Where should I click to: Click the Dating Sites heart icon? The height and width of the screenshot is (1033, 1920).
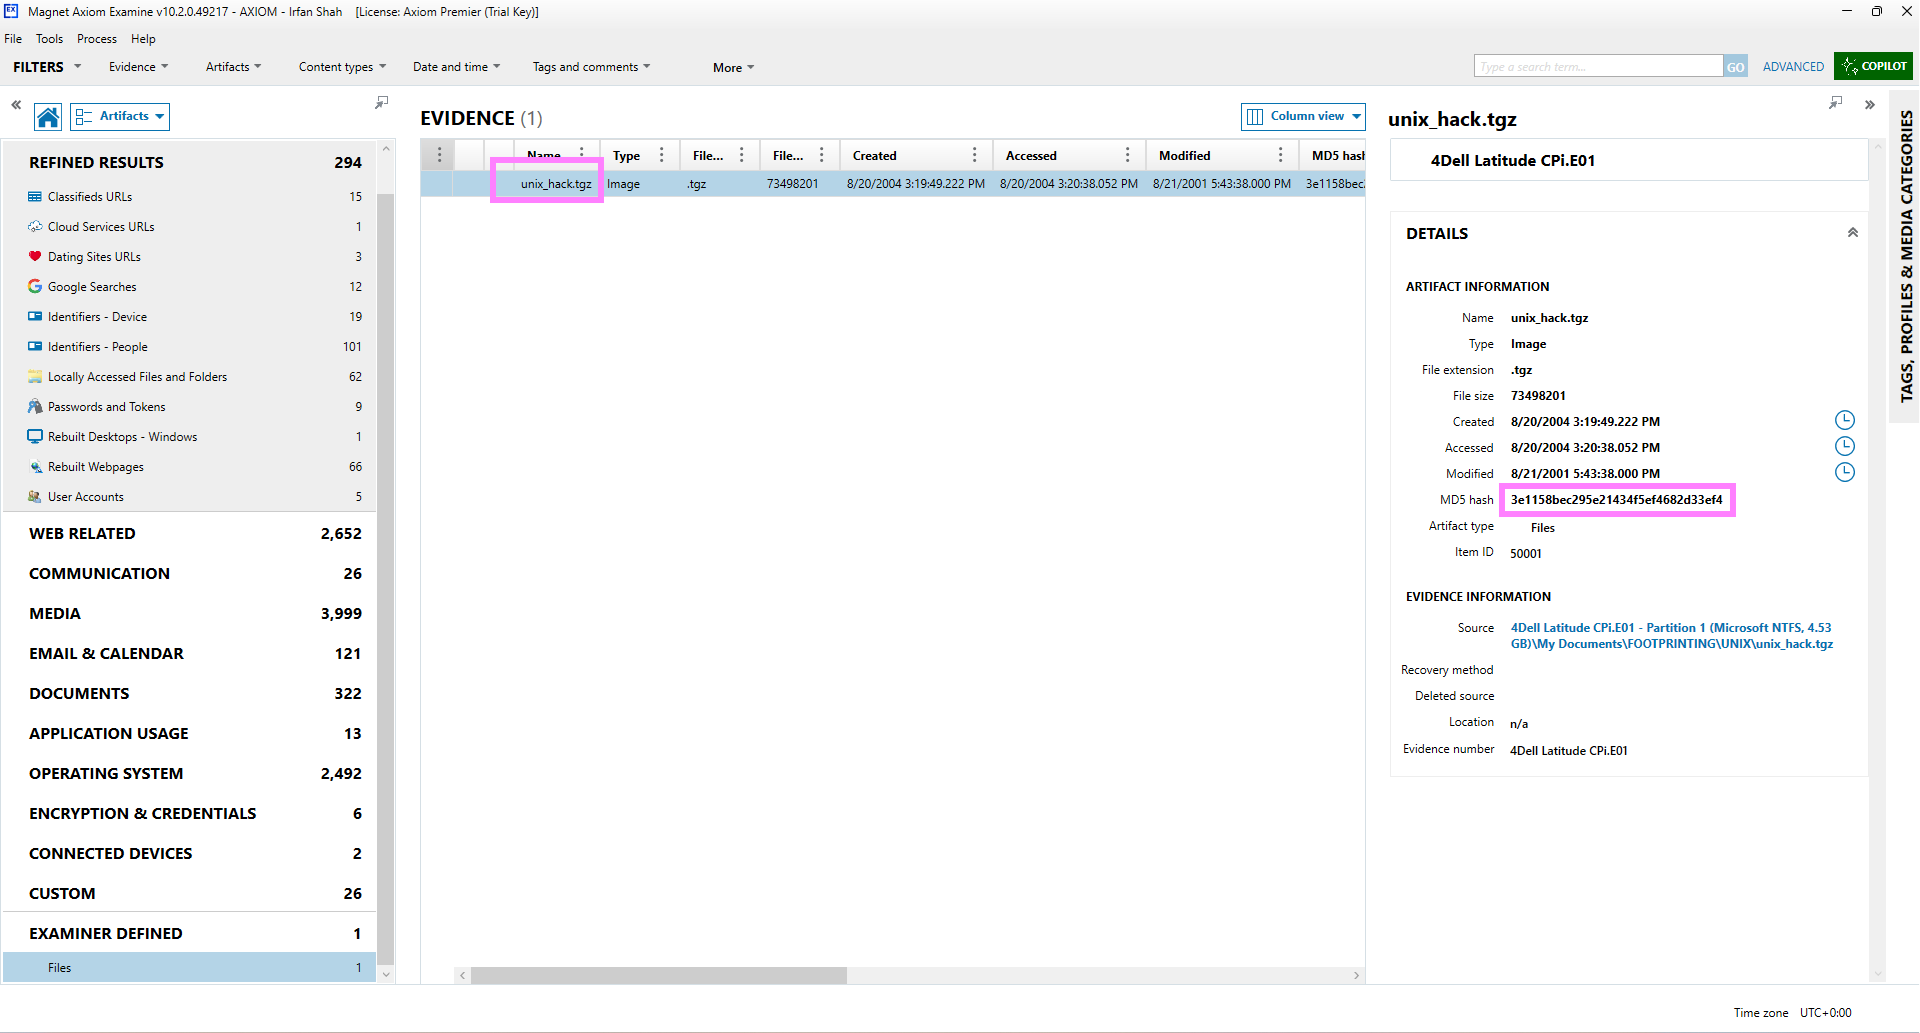tap(35, 257)
